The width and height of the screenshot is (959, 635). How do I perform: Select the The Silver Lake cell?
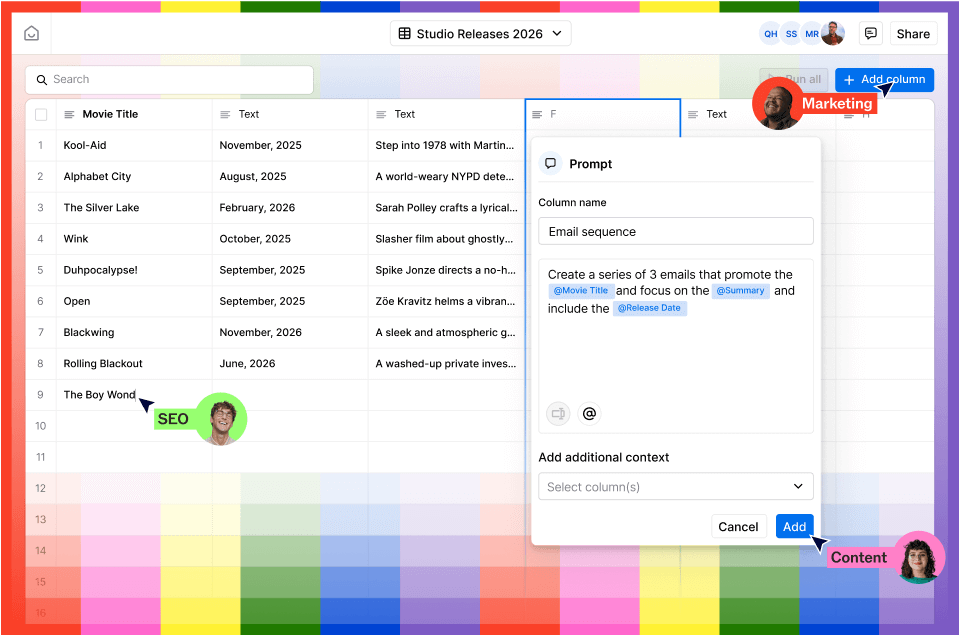[x=134, y=208]
